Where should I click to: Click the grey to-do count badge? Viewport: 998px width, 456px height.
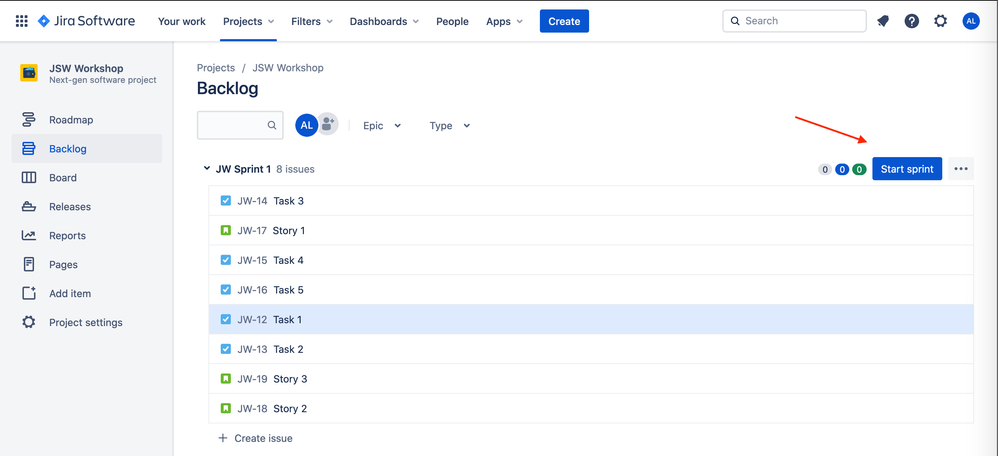825,169
